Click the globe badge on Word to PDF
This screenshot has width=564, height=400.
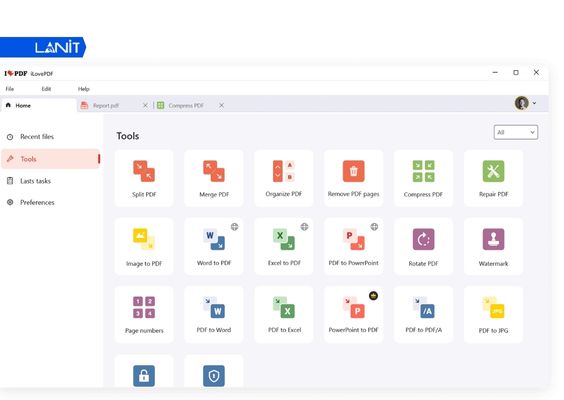[235, 227]
